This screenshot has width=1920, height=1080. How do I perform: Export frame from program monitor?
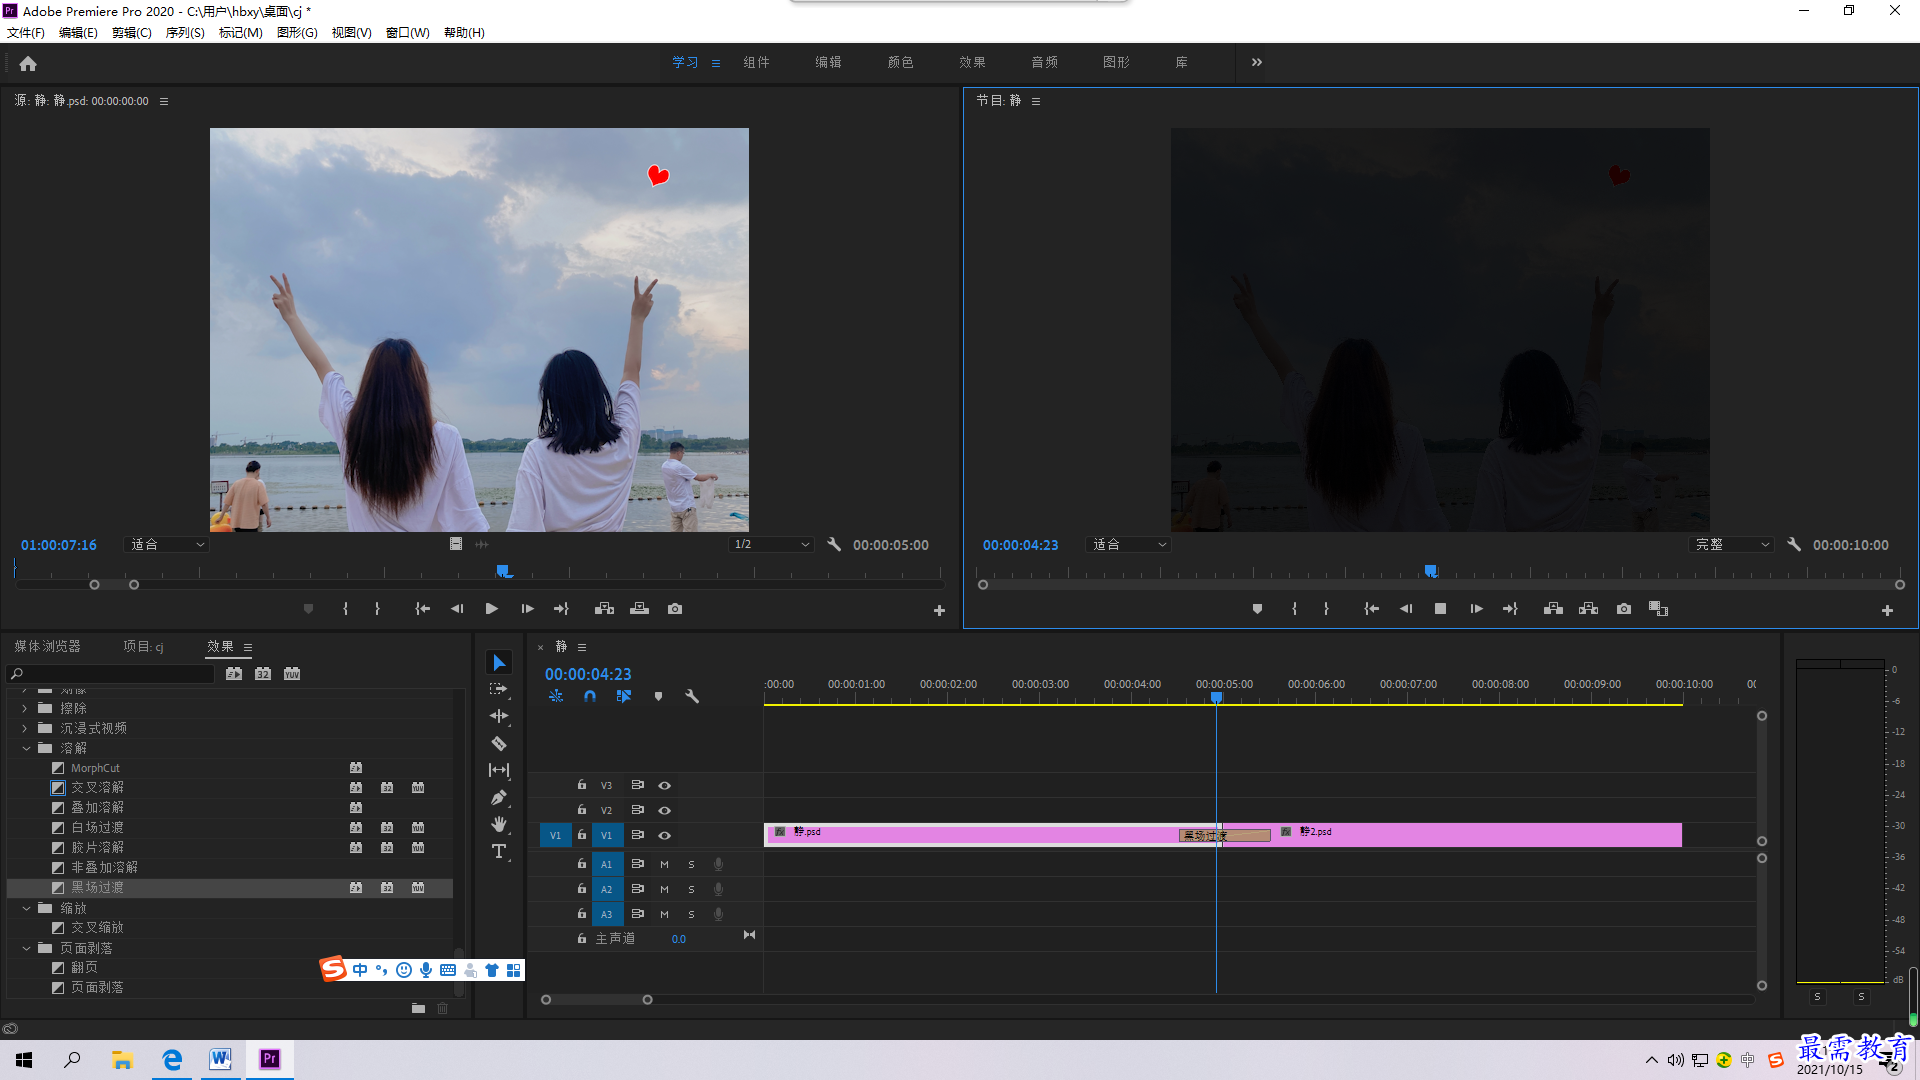pyautogui.click(x=1624, y=609)
